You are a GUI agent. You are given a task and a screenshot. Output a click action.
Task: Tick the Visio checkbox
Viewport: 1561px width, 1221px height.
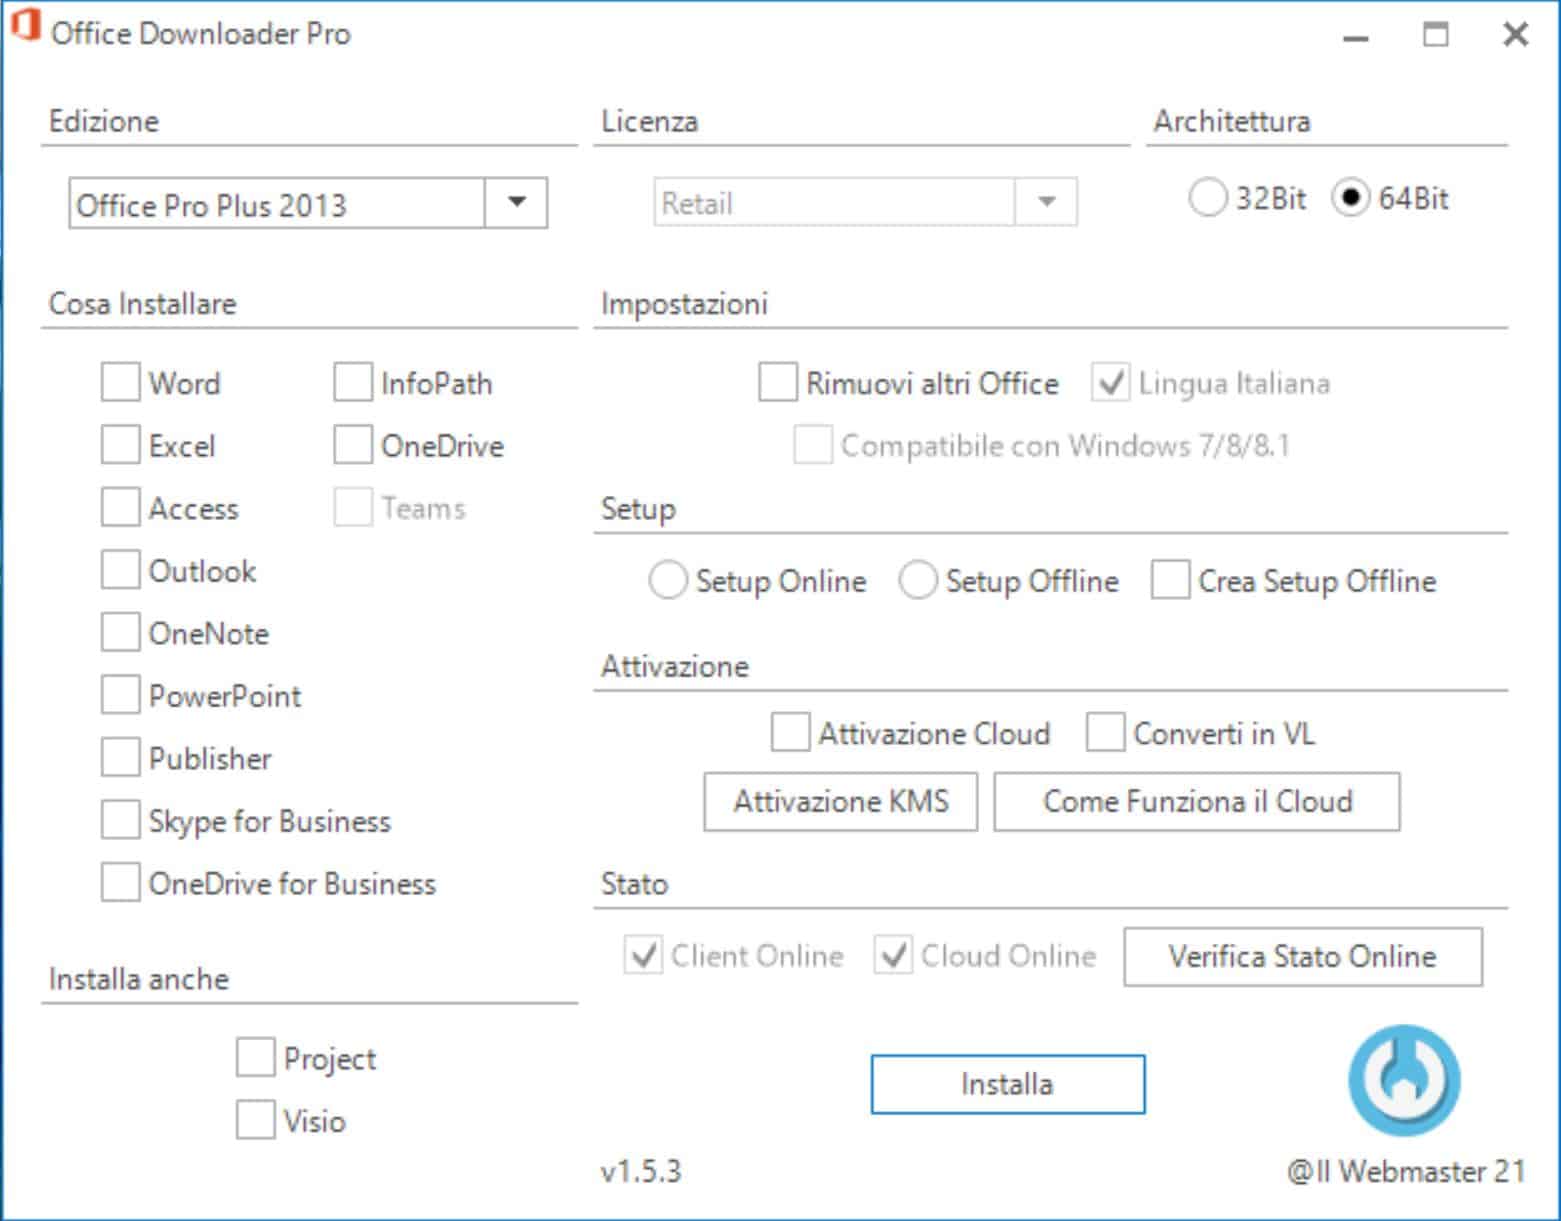(x=255, y=1120)
